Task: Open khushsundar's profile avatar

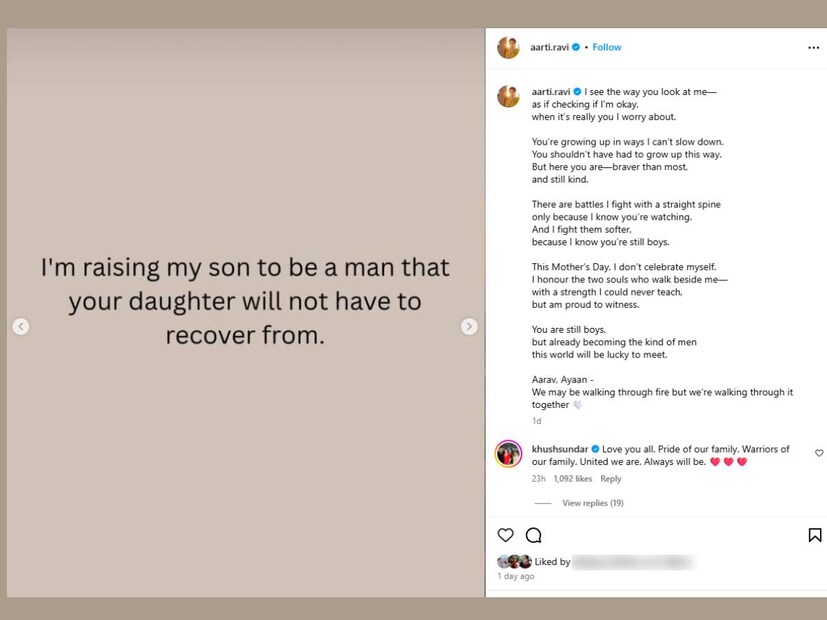Action: (509, 453)
